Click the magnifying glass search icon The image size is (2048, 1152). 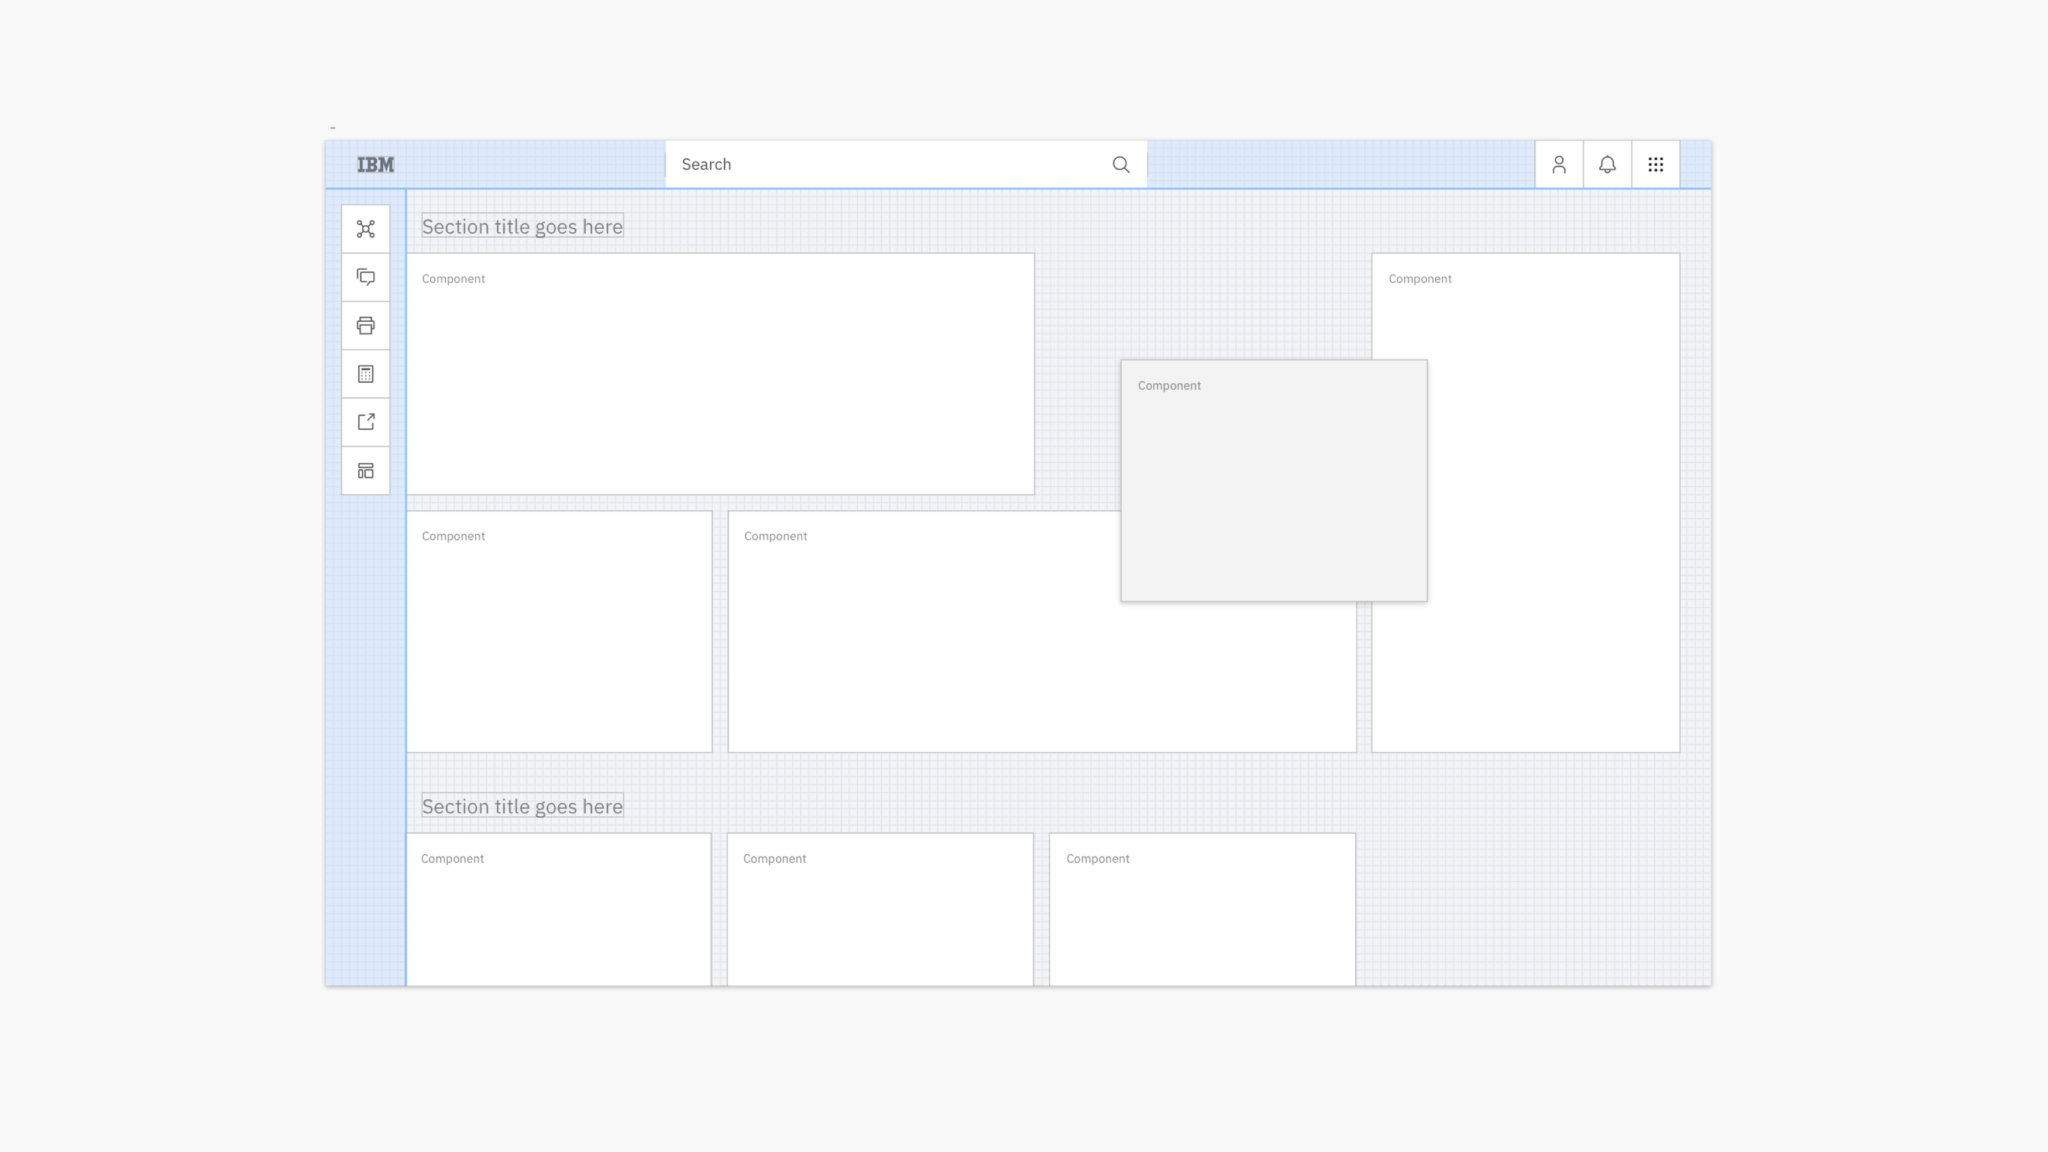(x=1120, y=164)
